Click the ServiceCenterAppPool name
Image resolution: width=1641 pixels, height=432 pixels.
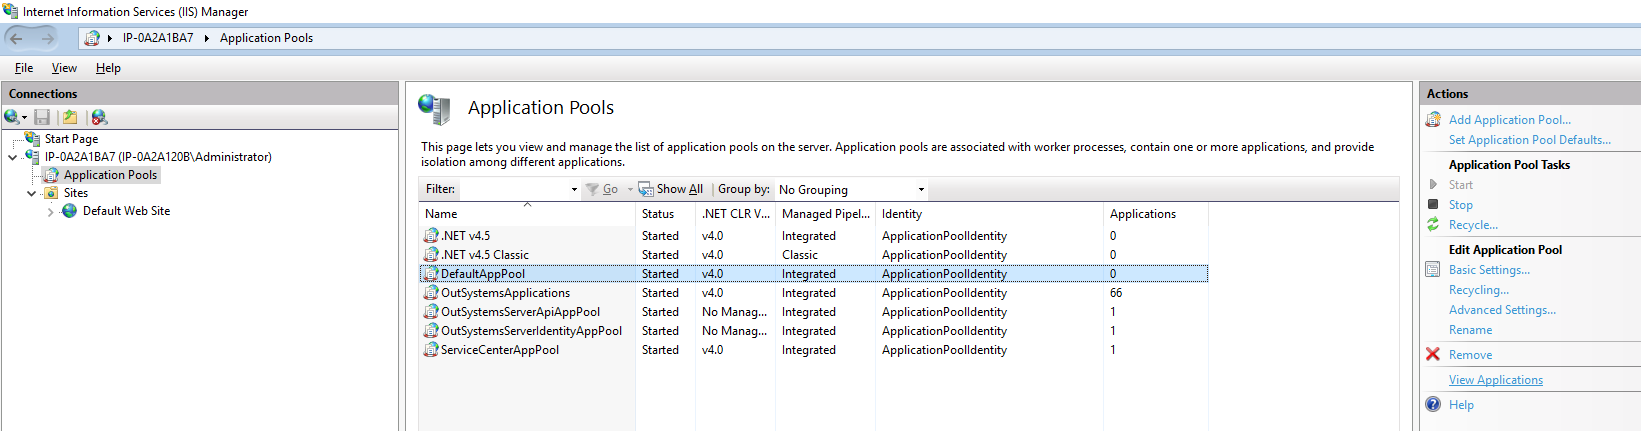click(499, 350)
